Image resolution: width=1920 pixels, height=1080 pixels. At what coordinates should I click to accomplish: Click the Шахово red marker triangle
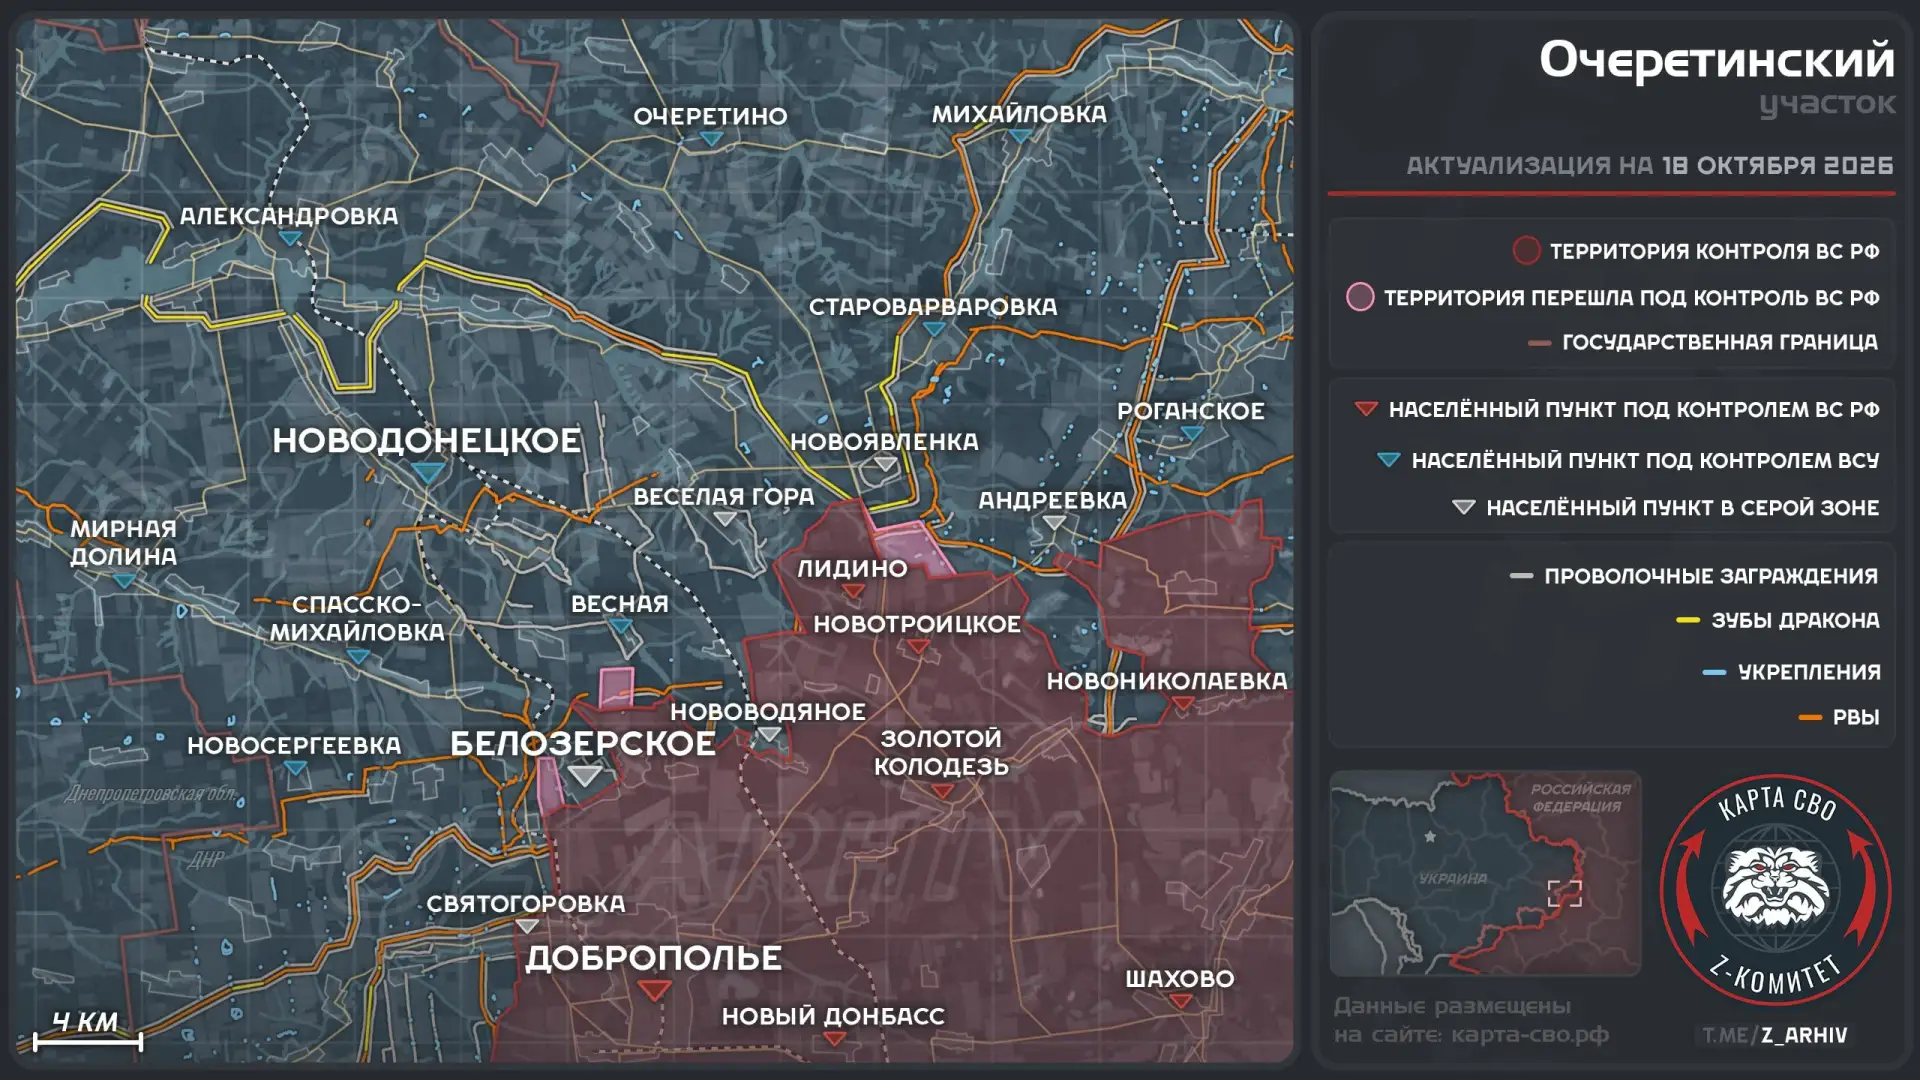[1180, 1001]
